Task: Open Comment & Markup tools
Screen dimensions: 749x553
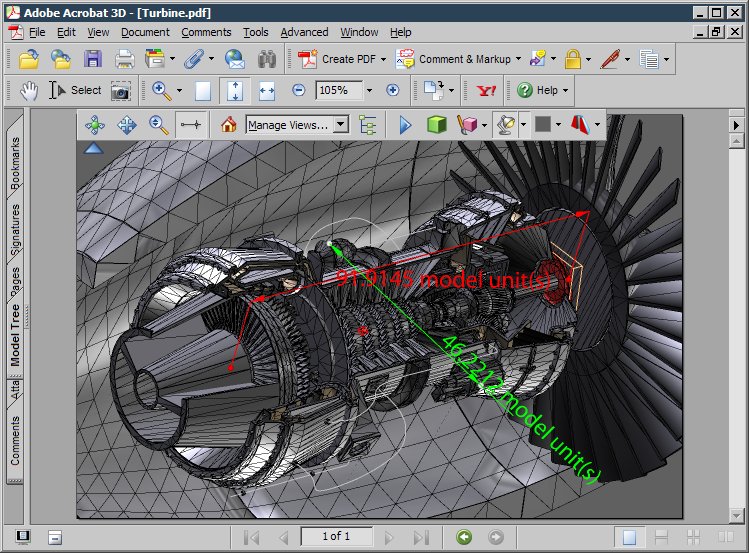Action: [x=458, y=59]
